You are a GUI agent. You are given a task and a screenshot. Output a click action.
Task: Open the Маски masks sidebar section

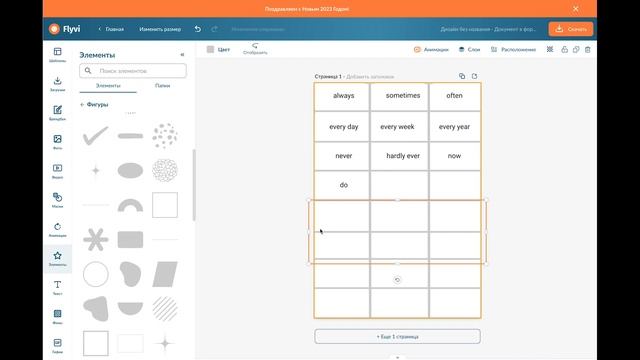click(x=58, y=200)
